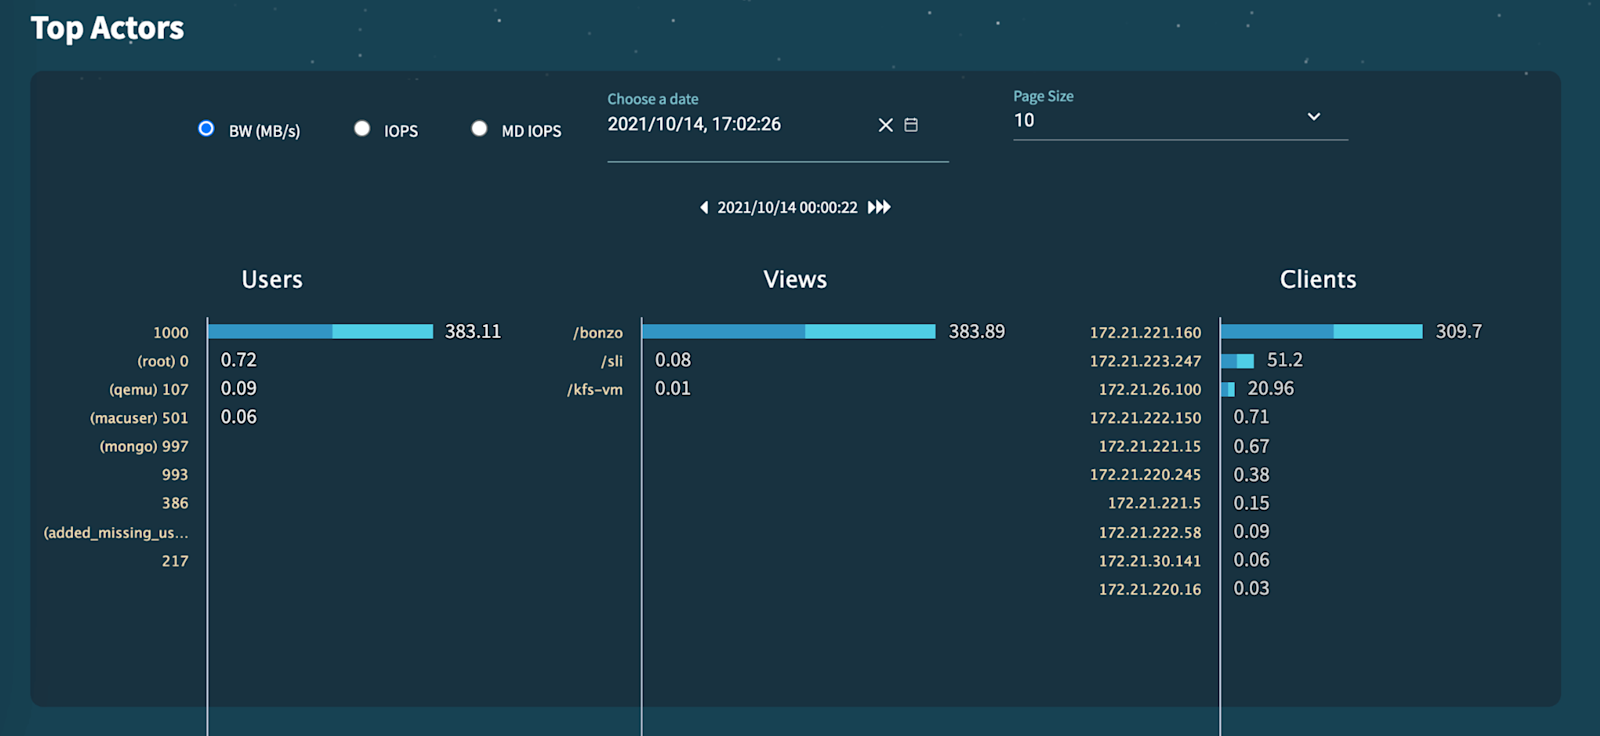Select the bar for client 172.21.26.100
This screenshot has height=736, width=1600.
coord(1228,389)
